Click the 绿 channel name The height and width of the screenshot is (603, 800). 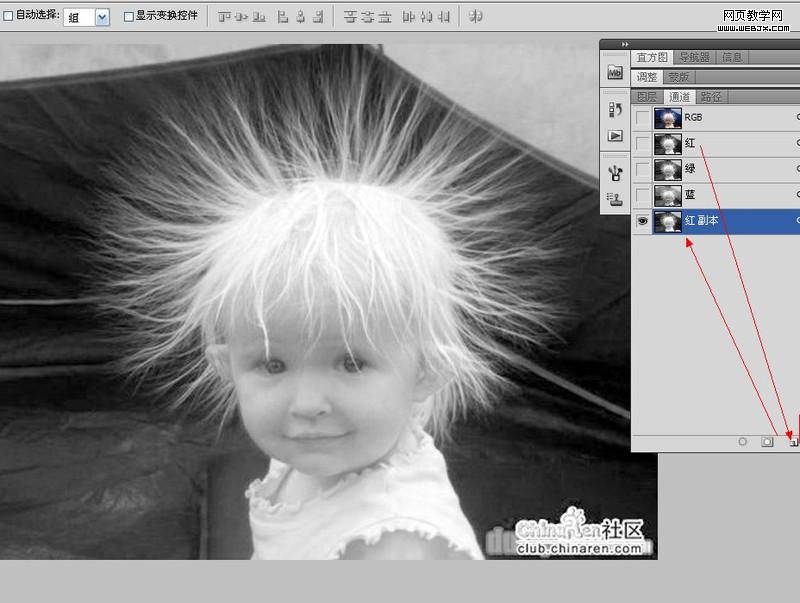690,168
